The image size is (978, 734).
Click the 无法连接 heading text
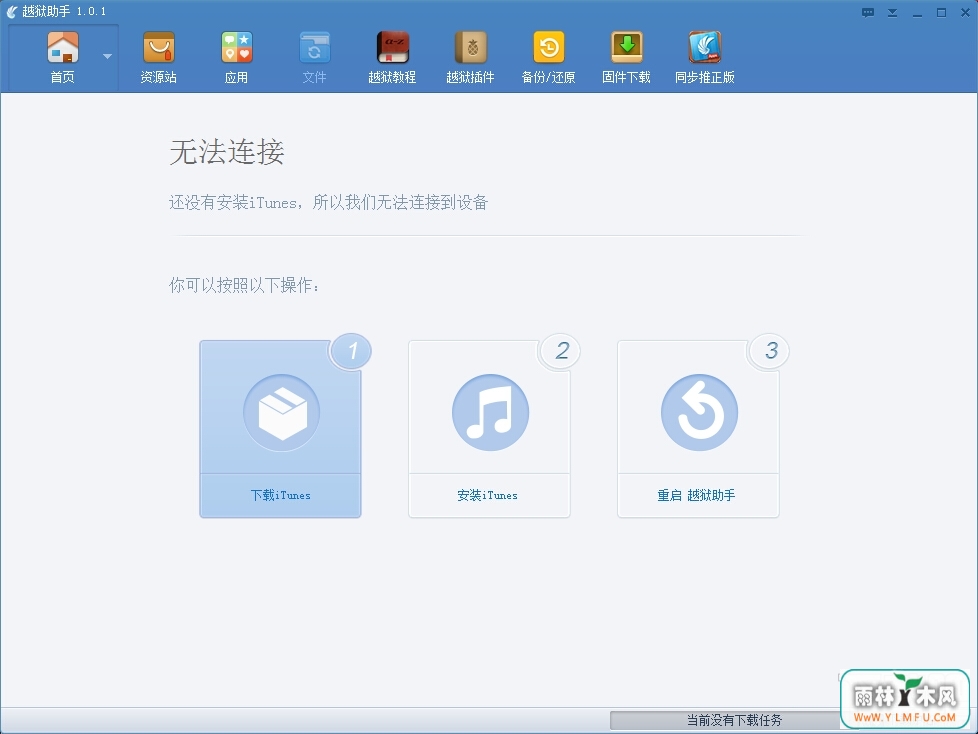(x=227, y=152)
